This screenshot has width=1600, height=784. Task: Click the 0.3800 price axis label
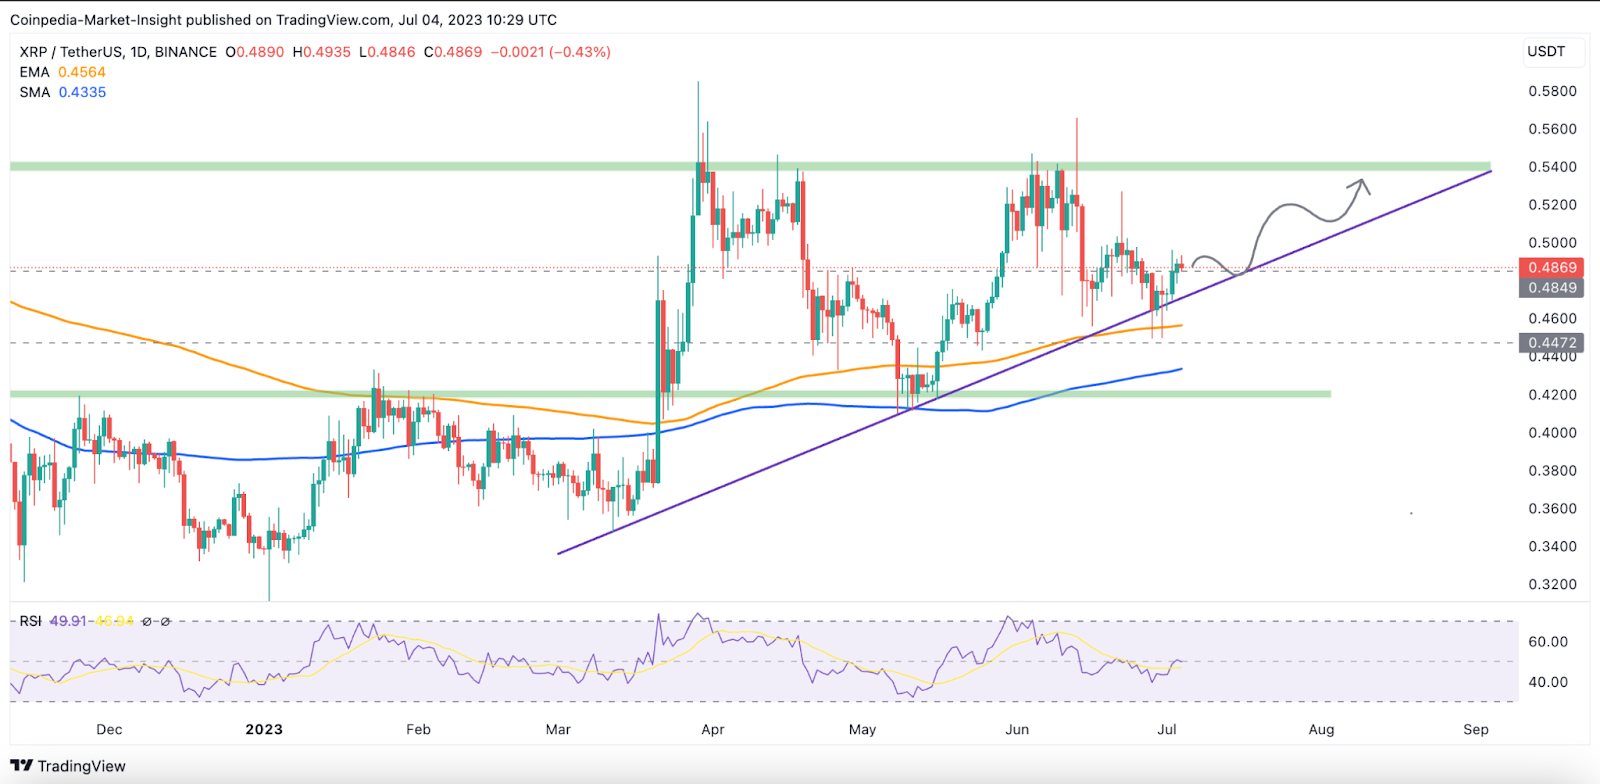(x=1552, y=471)
